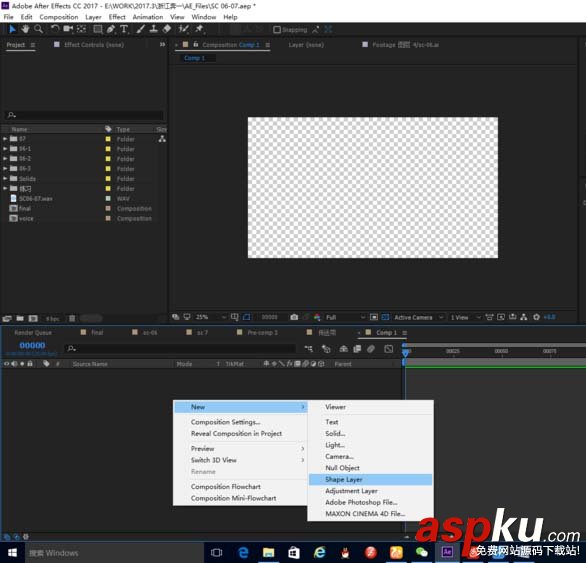The height and width of the screenshot is (563, 586).
Task: Expand the 06-1 folder
Action: [x=5, y=148]
